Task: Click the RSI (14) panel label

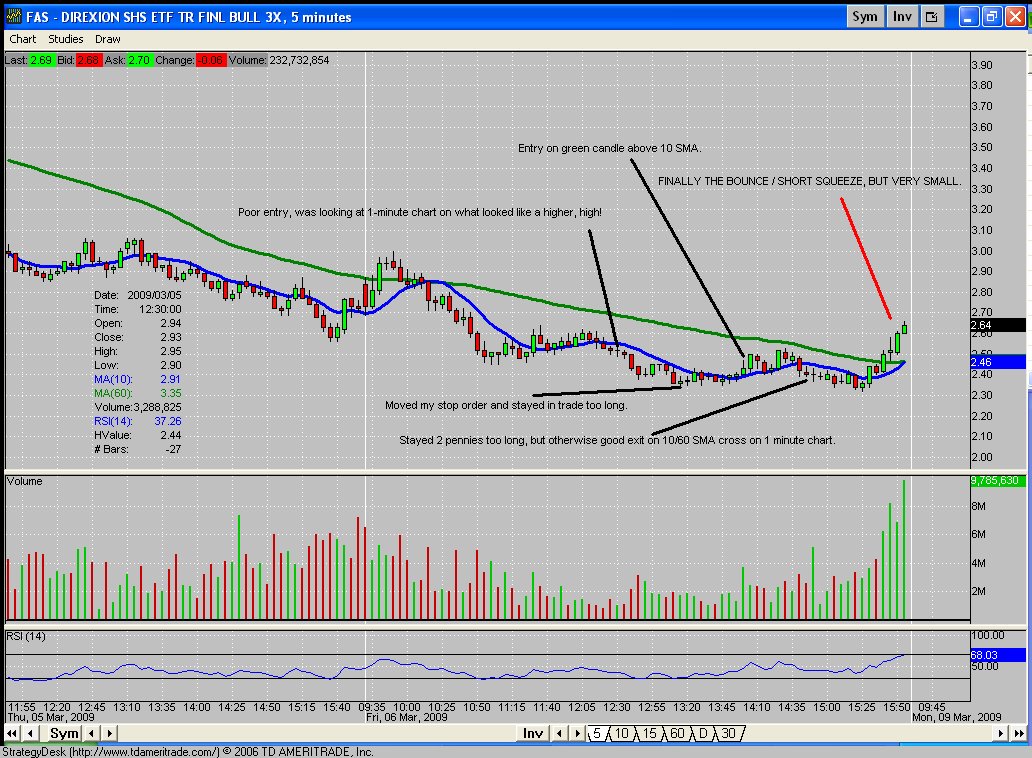Action: (26, 636)
